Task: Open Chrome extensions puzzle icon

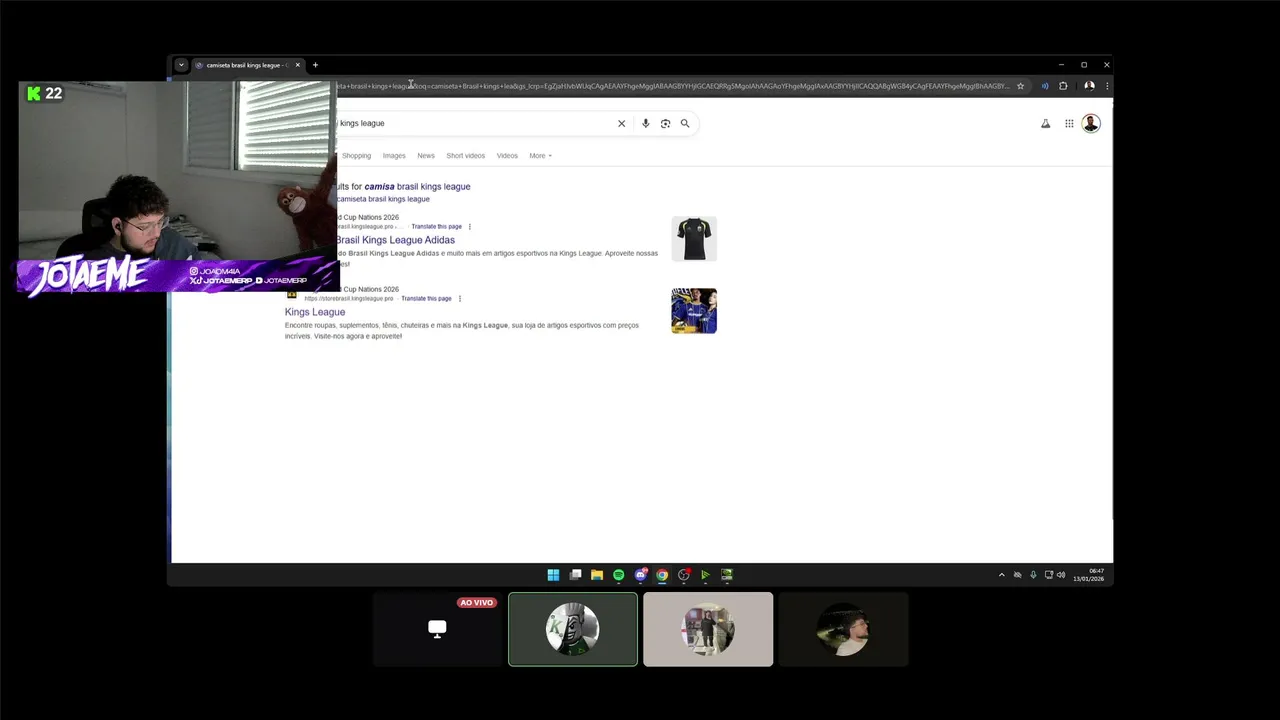Action: click(x=1063, y=86)
